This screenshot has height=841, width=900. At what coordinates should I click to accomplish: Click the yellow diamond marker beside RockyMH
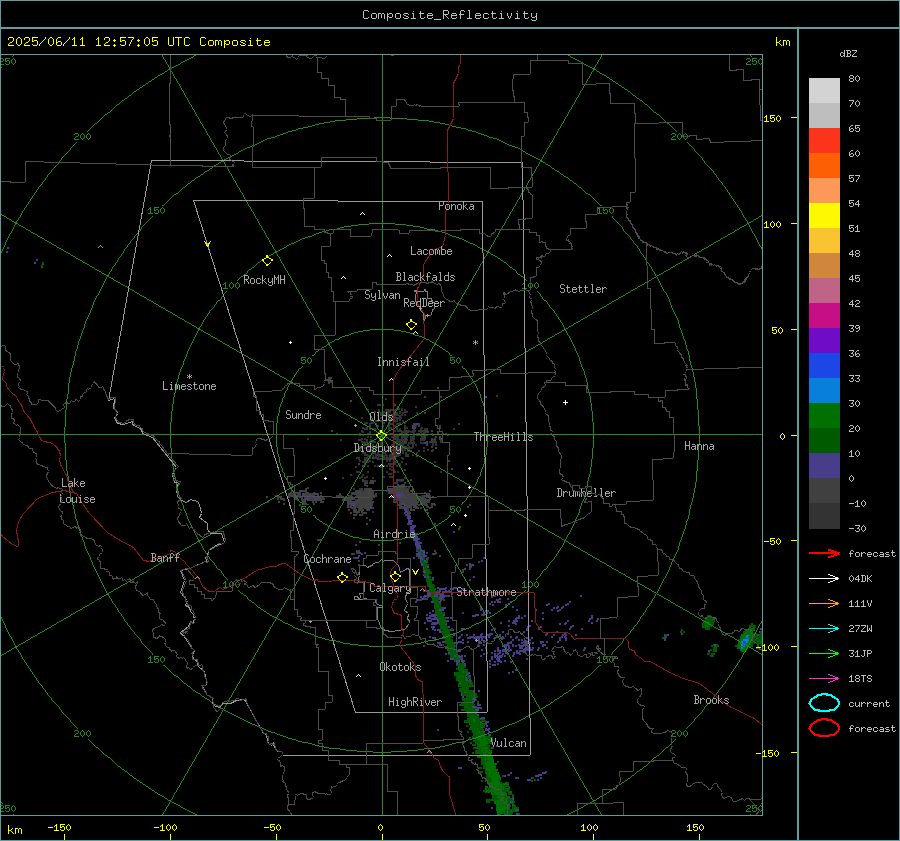[x=267, y=261]
